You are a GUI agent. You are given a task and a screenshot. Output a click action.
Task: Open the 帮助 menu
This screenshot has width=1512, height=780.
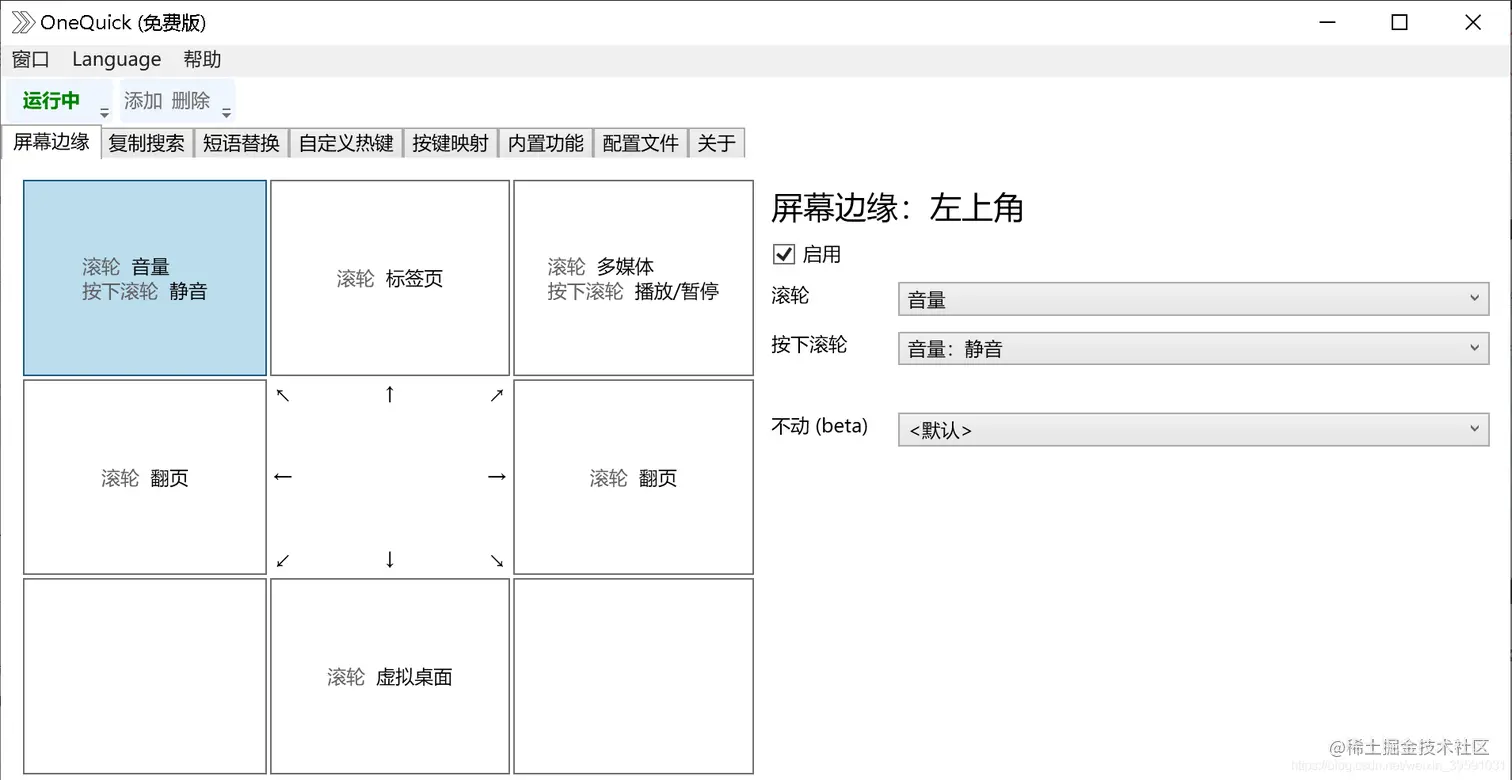coord(202,59)
